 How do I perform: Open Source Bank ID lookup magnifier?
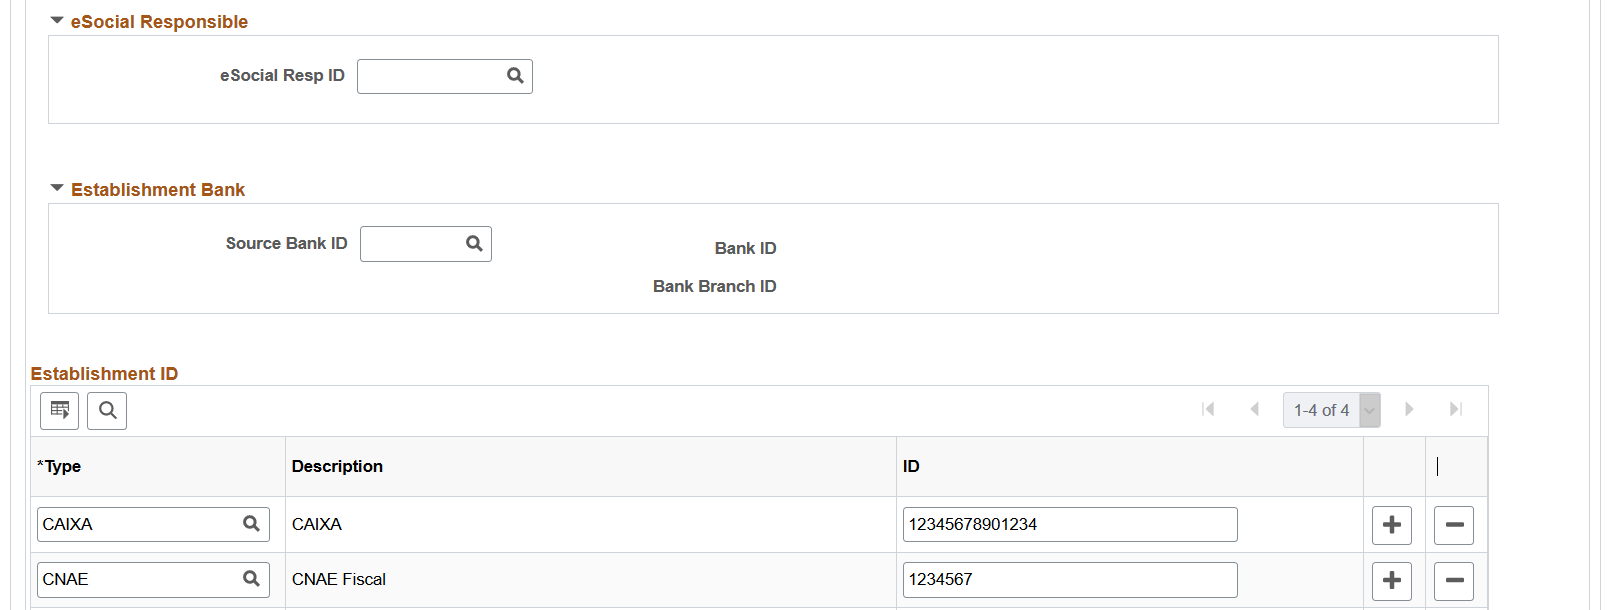(474, 244)
